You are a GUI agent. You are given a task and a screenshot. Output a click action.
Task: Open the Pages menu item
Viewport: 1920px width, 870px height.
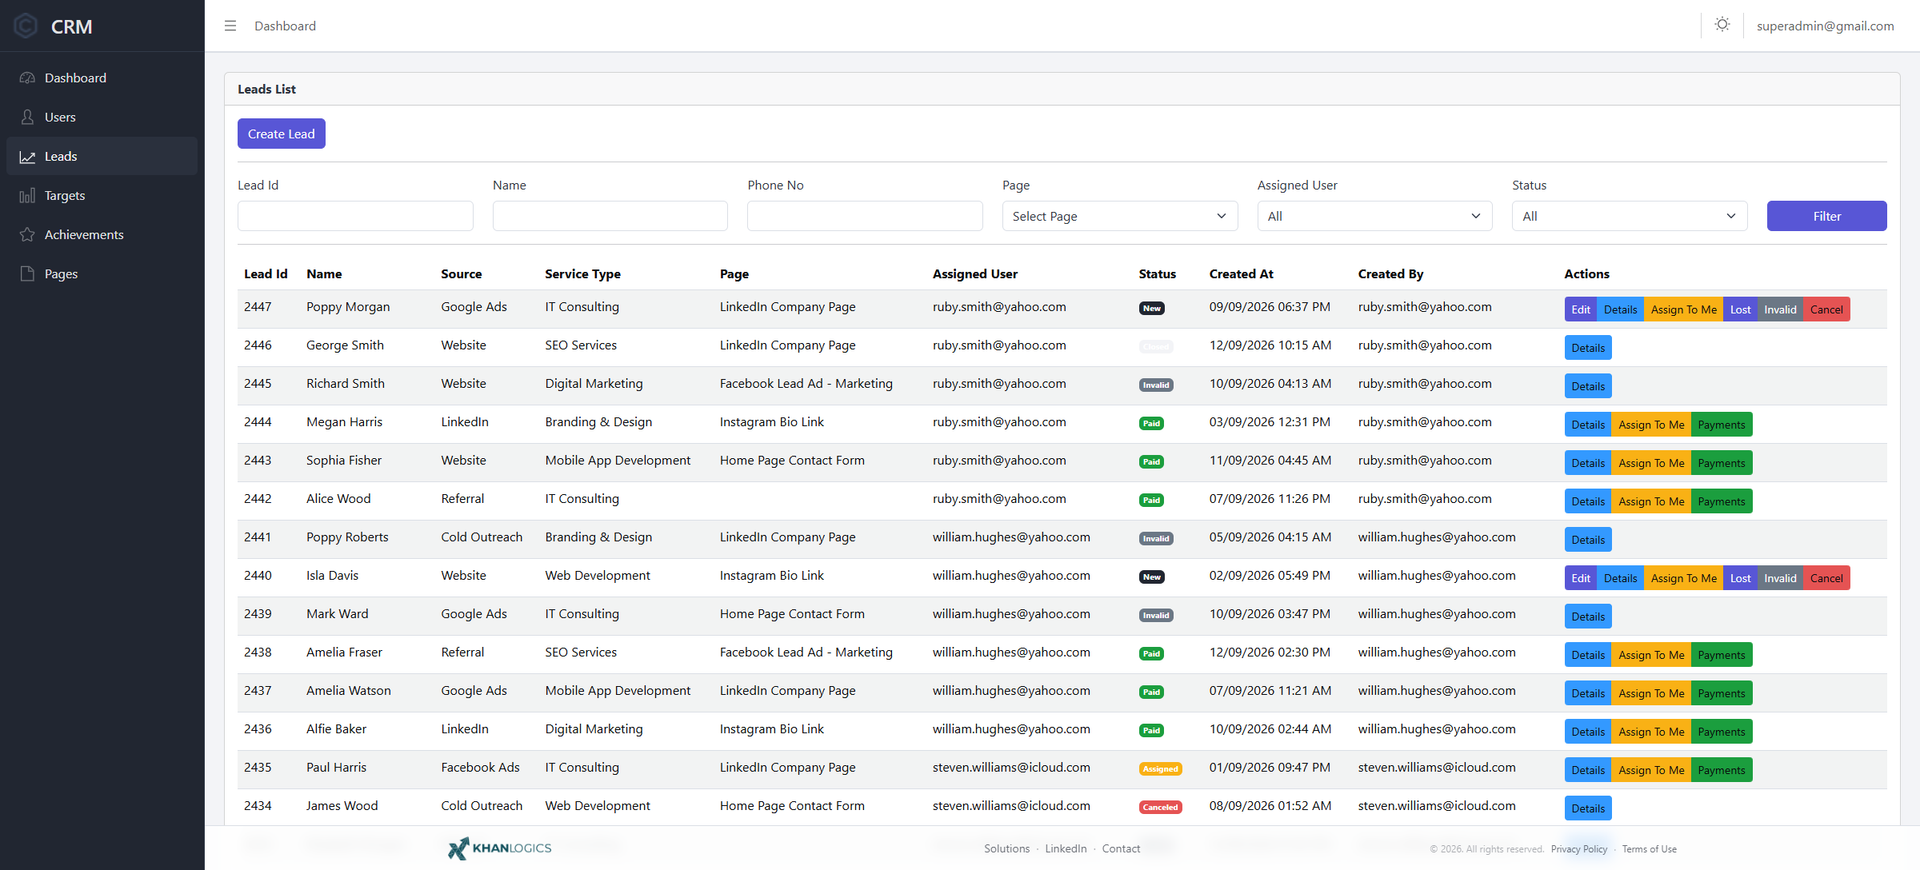click(102, 274)
